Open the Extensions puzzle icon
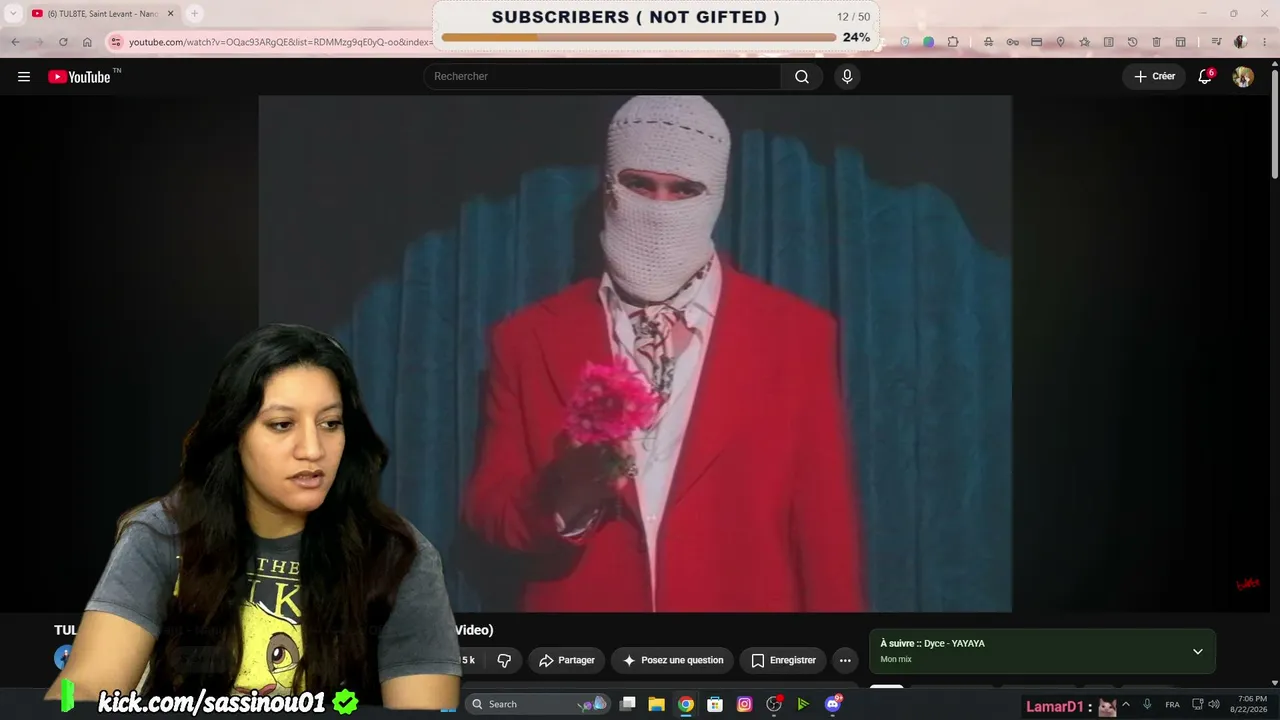The width and height of the screenshot is (1280, 720). coord(953,42)
